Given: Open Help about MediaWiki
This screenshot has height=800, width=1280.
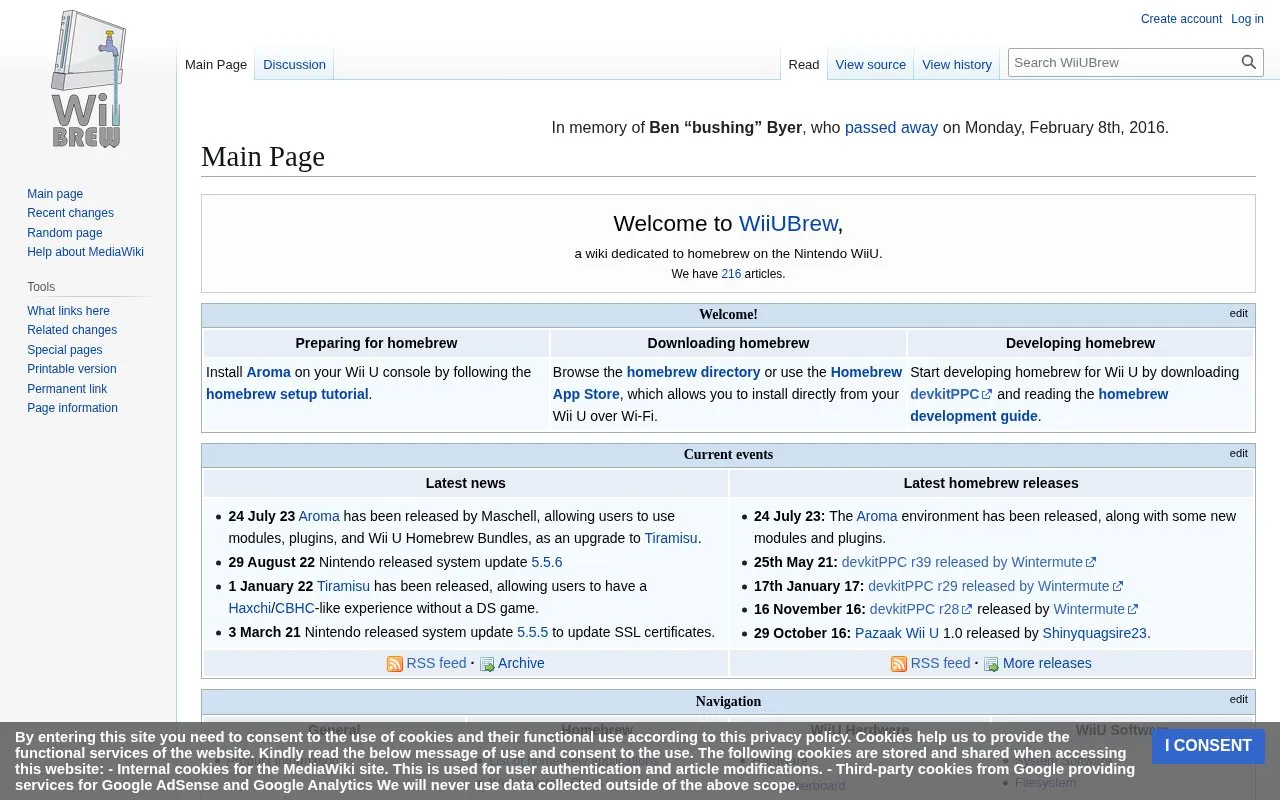Looking at the screenshot, I should point(85,252).
